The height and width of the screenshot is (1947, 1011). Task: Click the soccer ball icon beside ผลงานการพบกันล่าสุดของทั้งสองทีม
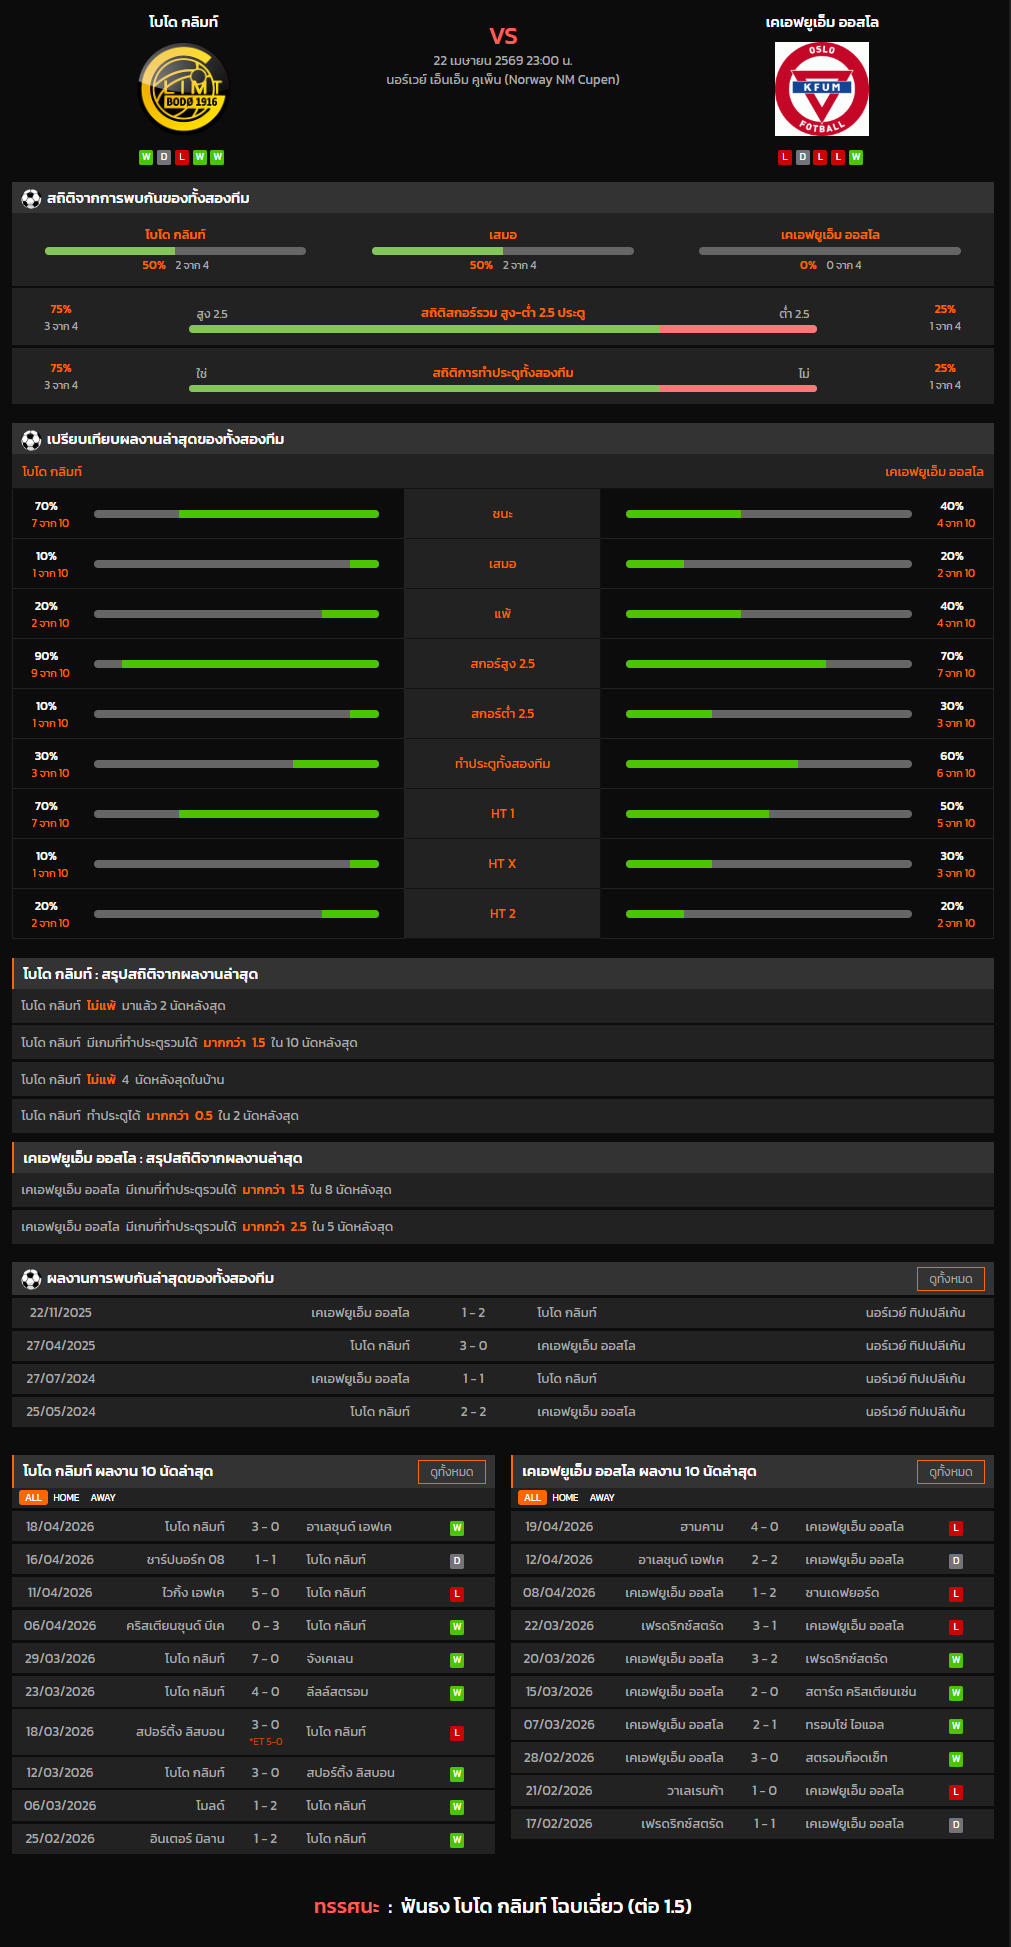click(31, 1279)
